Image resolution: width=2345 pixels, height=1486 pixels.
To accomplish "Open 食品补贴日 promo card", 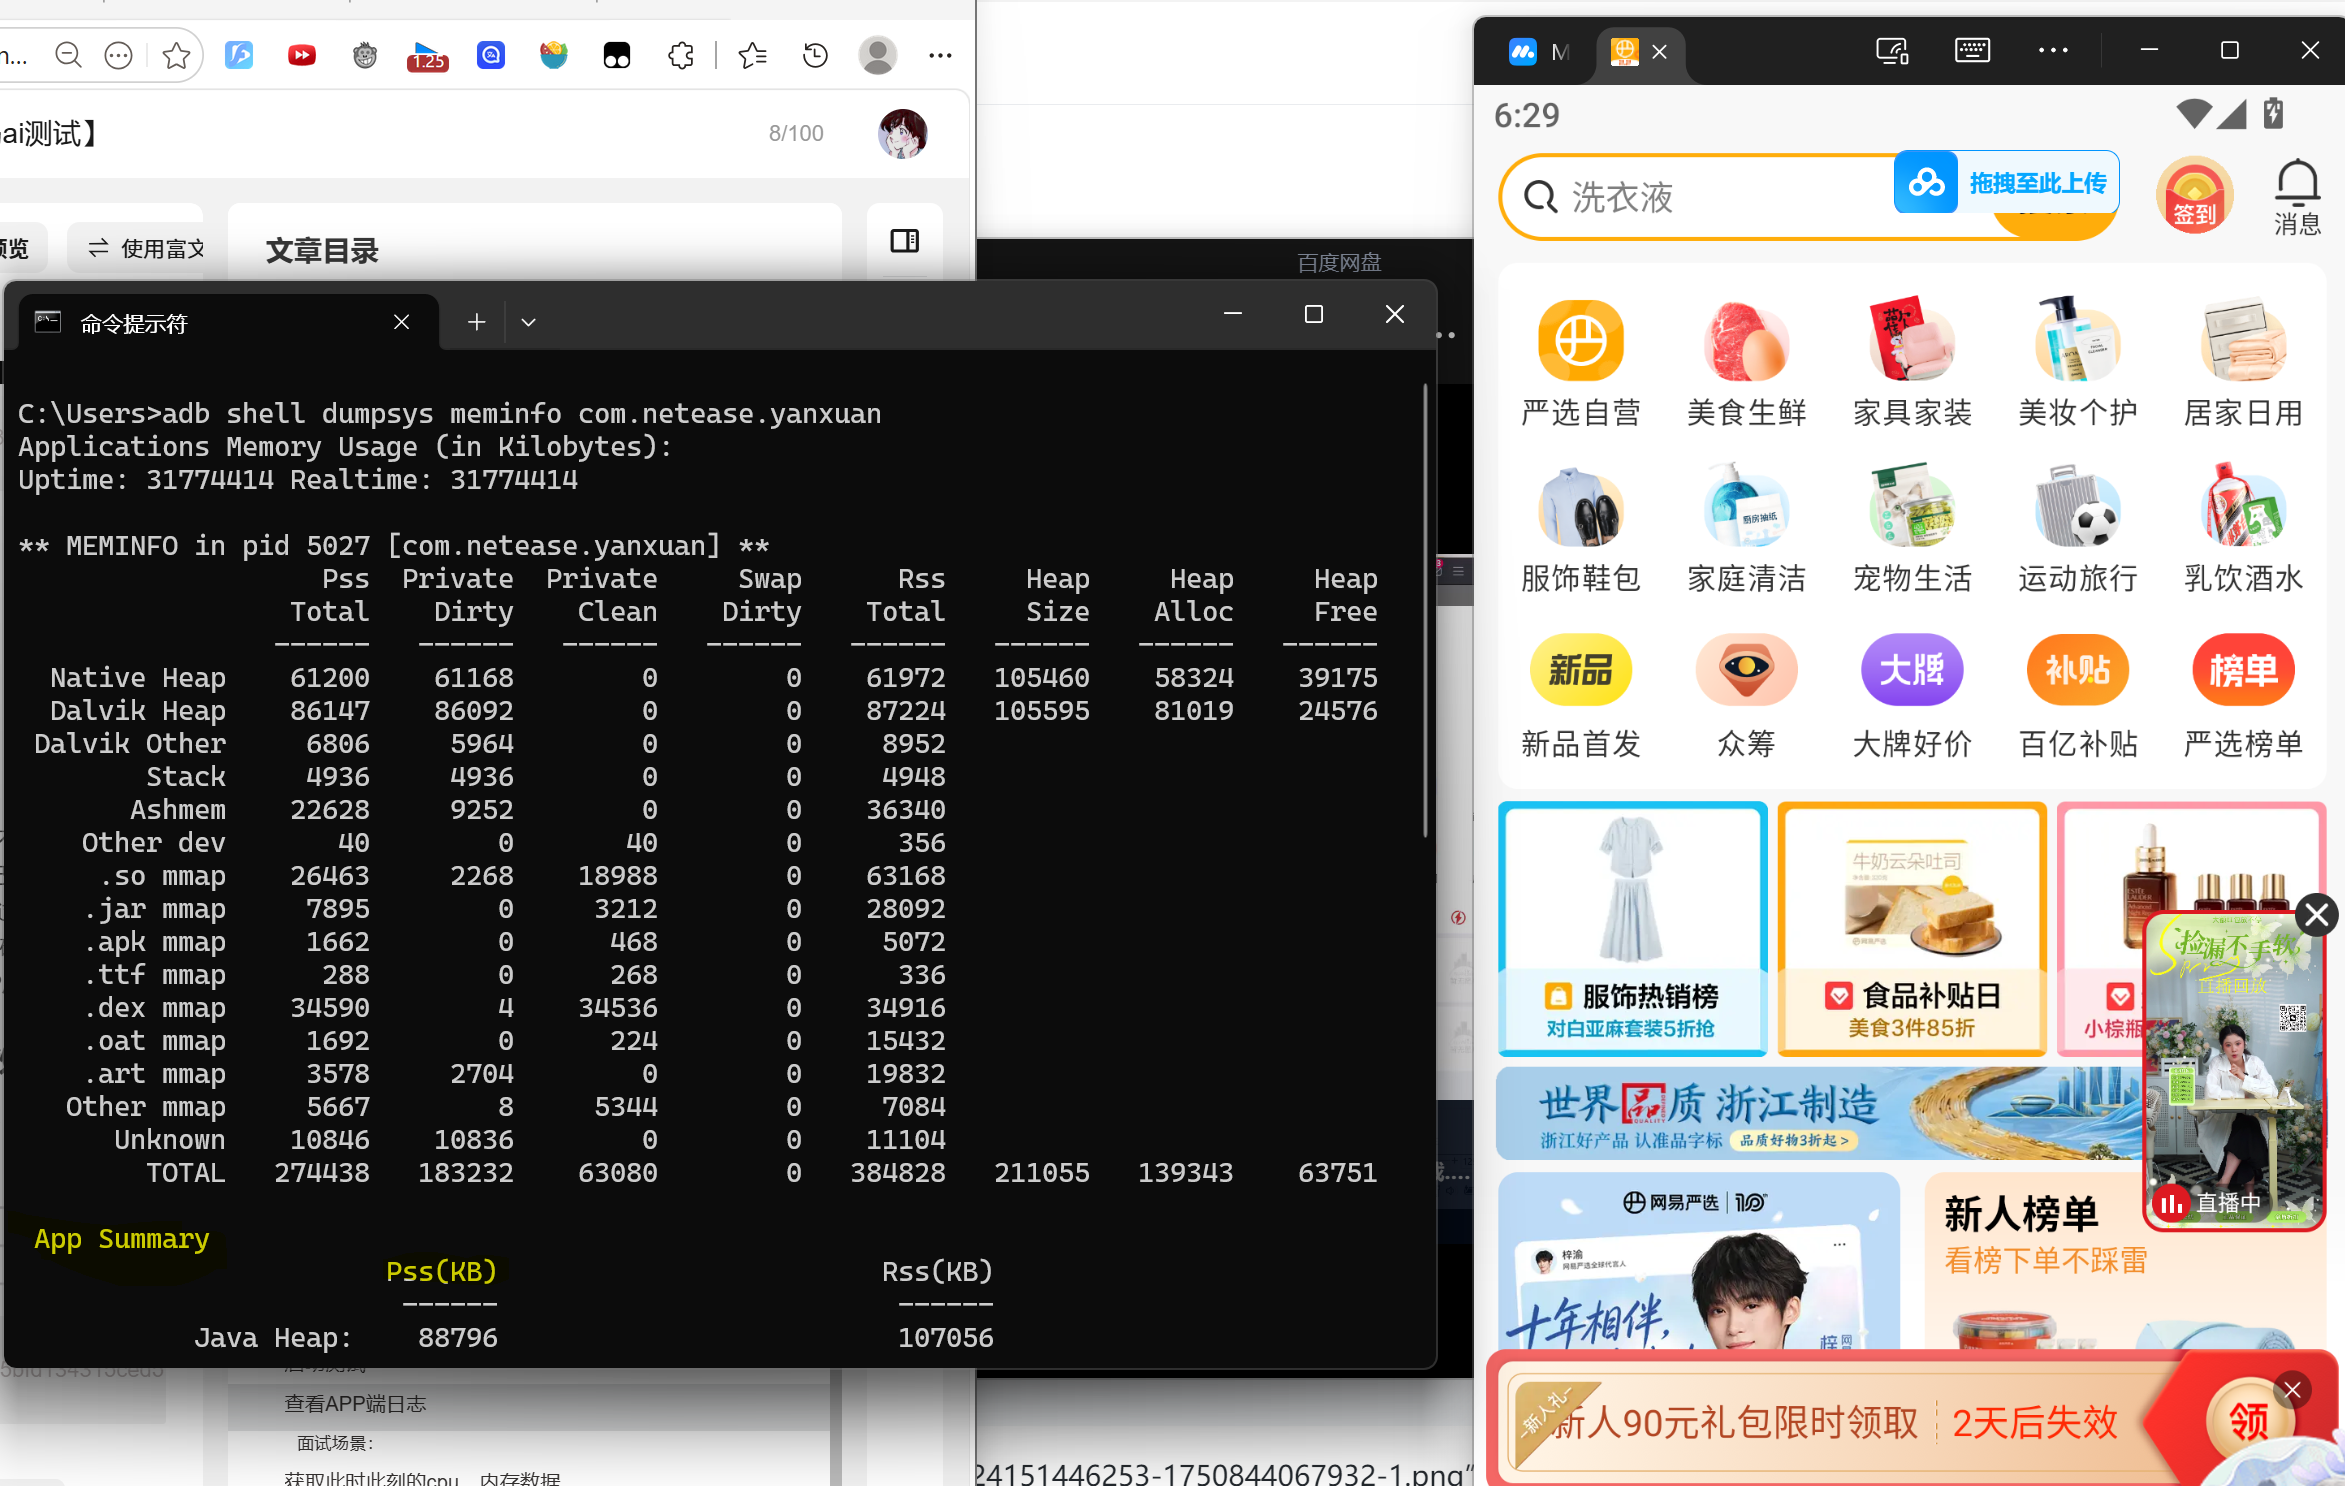I will [1912, 928].
